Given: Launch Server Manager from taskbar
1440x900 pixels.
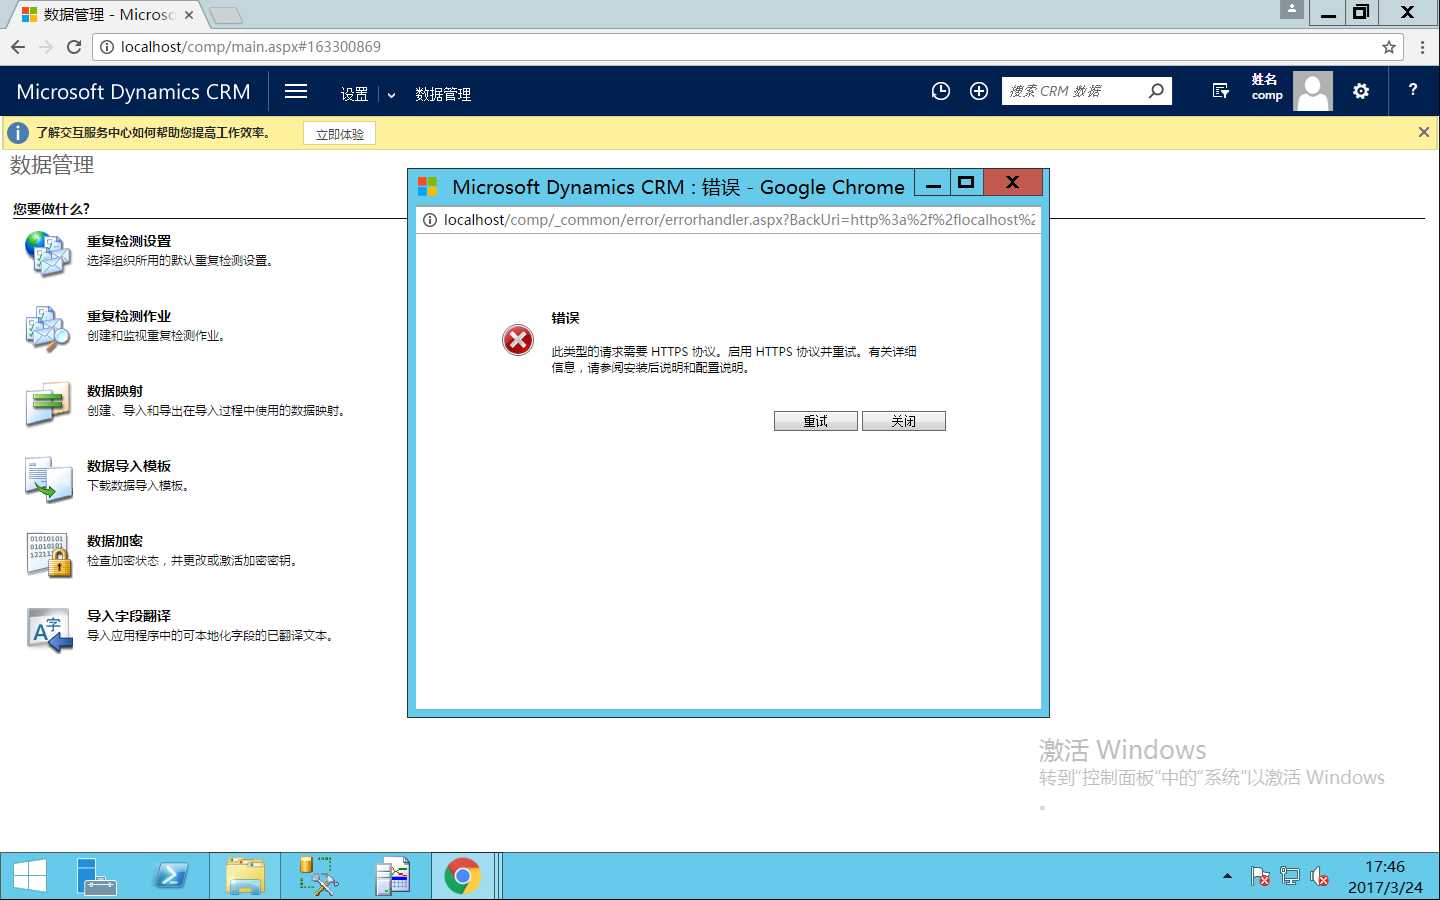Looking at the screenshot, I should (x=96, y=877).
